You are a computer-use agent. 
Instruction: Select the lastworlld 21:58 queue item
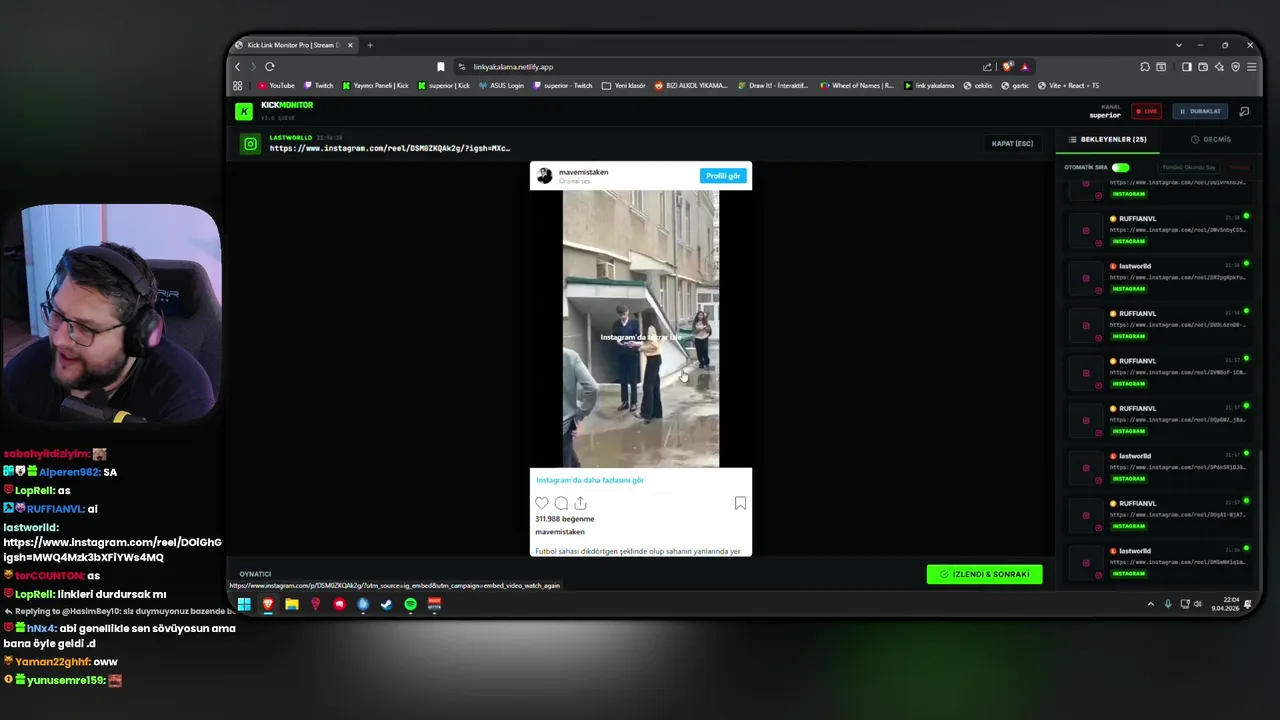click(x=1160, y=277)
